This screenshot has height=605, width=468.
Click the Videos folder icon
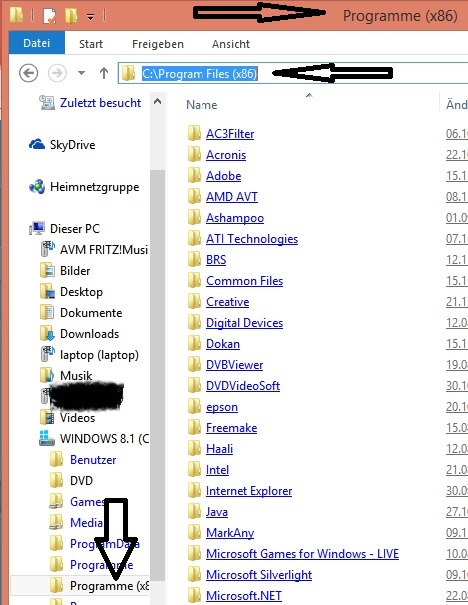47,417
